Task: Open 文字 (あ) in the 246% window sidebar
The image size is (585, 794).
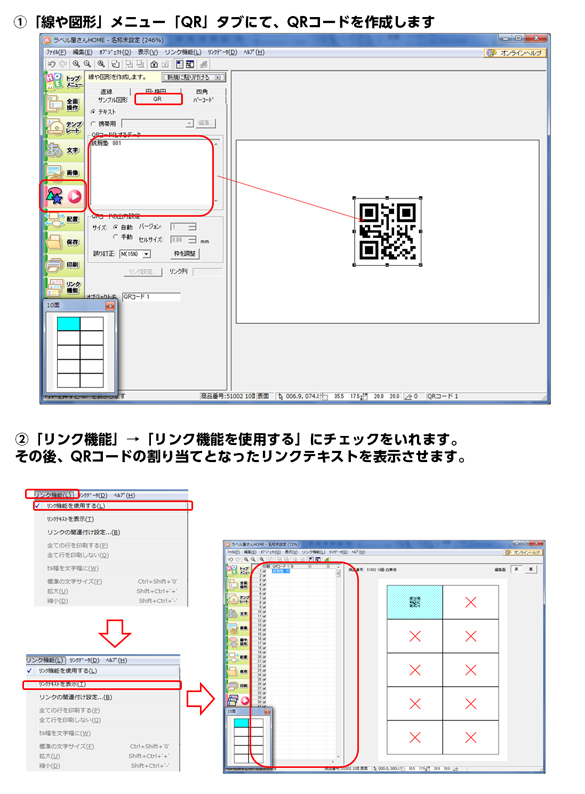Action: click(64, 150)
